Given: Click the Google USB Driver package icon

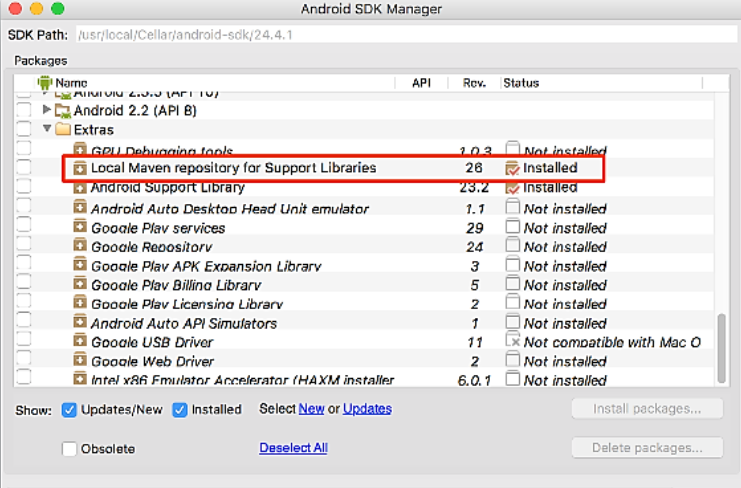Looking at the screenshot, I should [x=80, y=342].
